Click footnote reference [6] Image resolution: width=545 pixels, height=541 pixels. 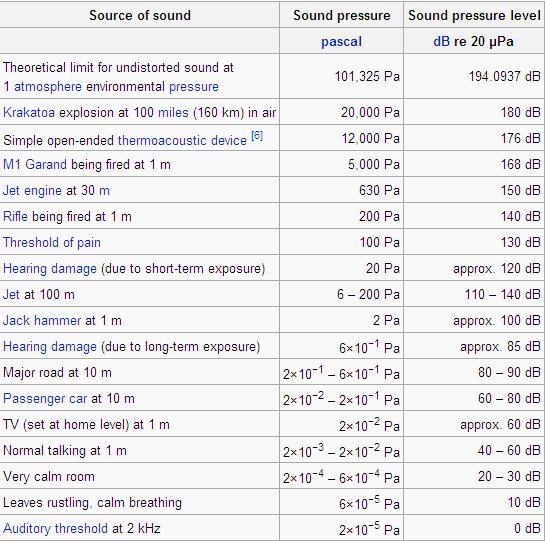[x=257, y=135]
